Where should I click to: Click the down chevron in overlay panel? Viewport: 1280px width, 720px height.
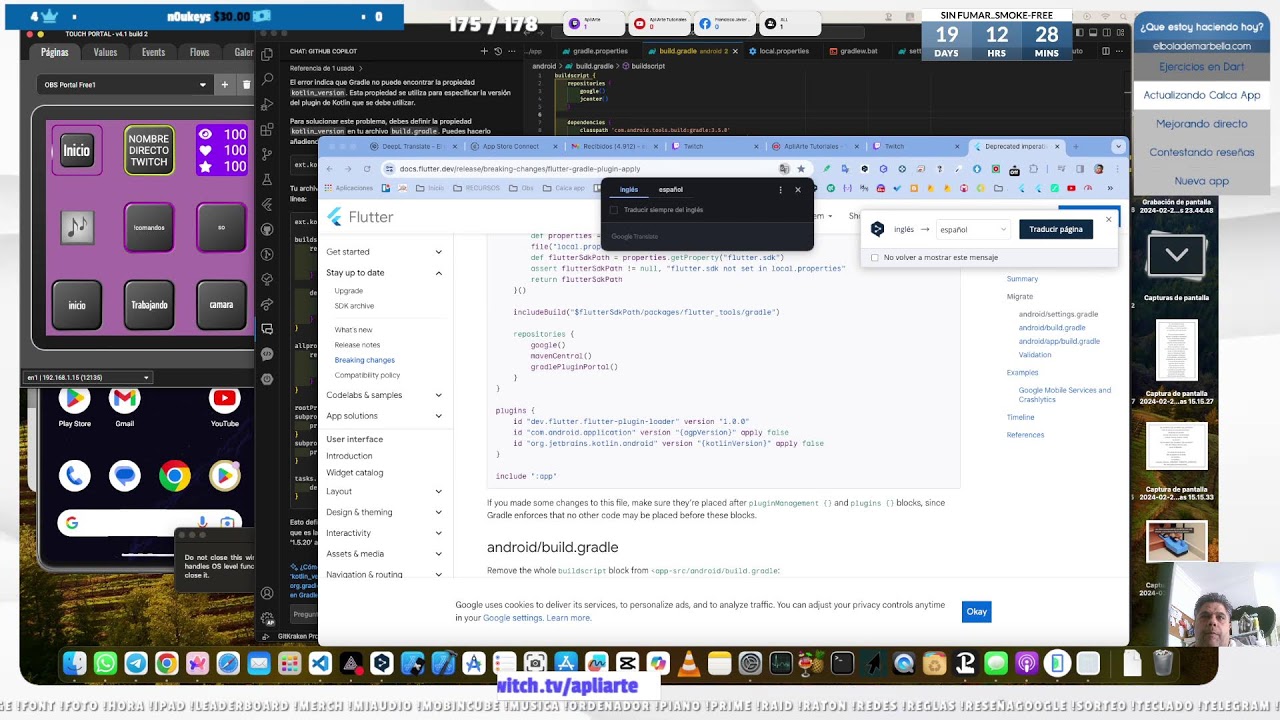(x=1177, y=255)
